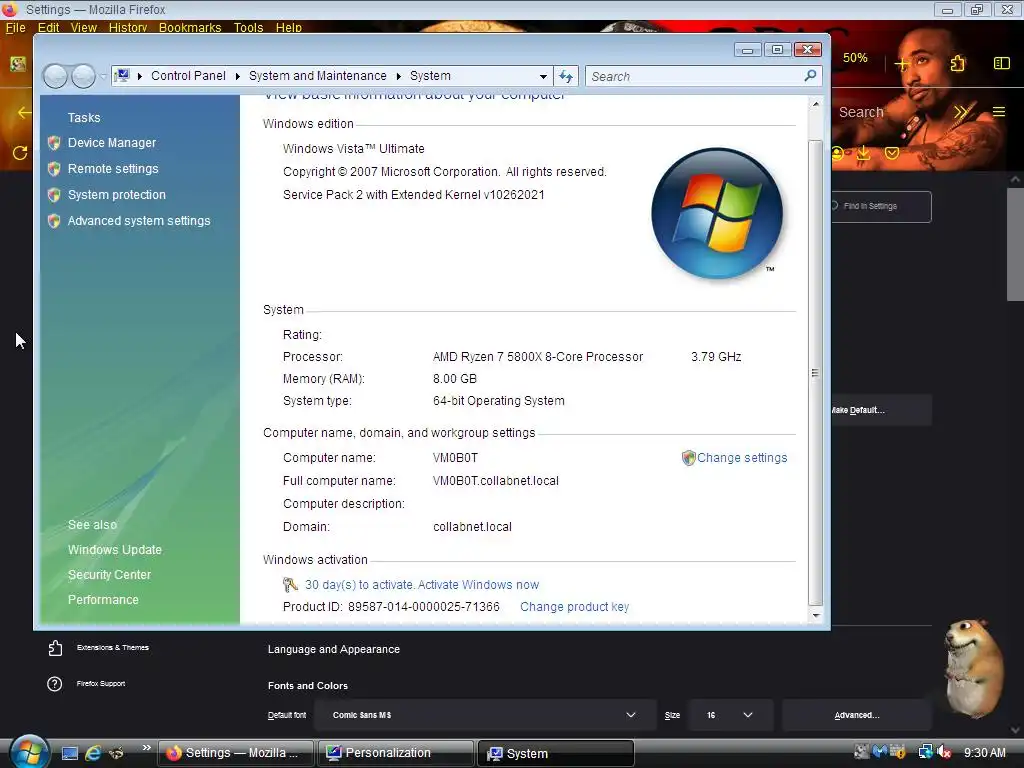Click the System window scroll-up arrow
Viewport: 1024px width, 768px height.
click(x=816, y=104)
